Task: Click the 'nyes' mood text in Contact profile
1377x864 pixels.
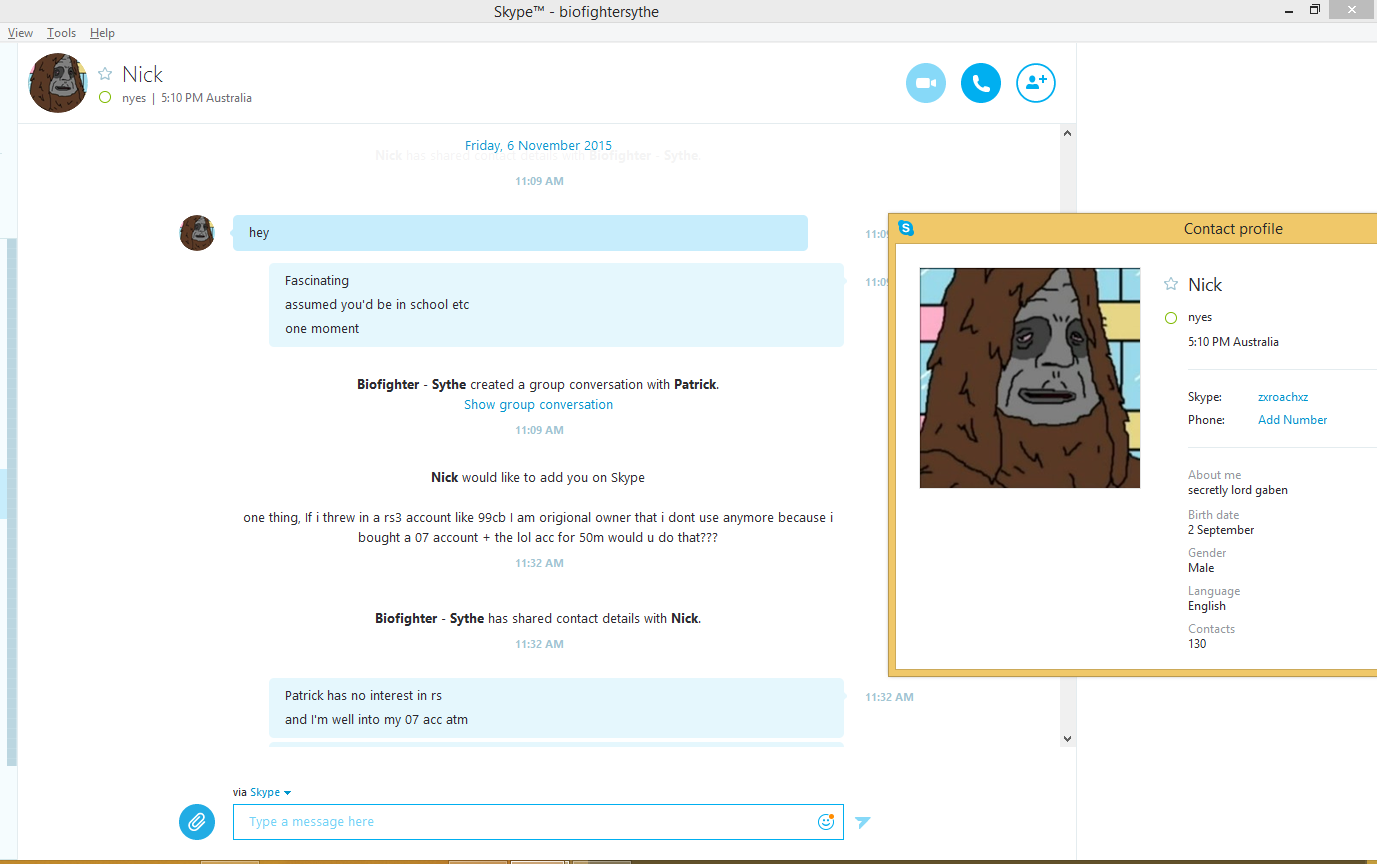Action: pyautogui.click(x=1200, y=318)
